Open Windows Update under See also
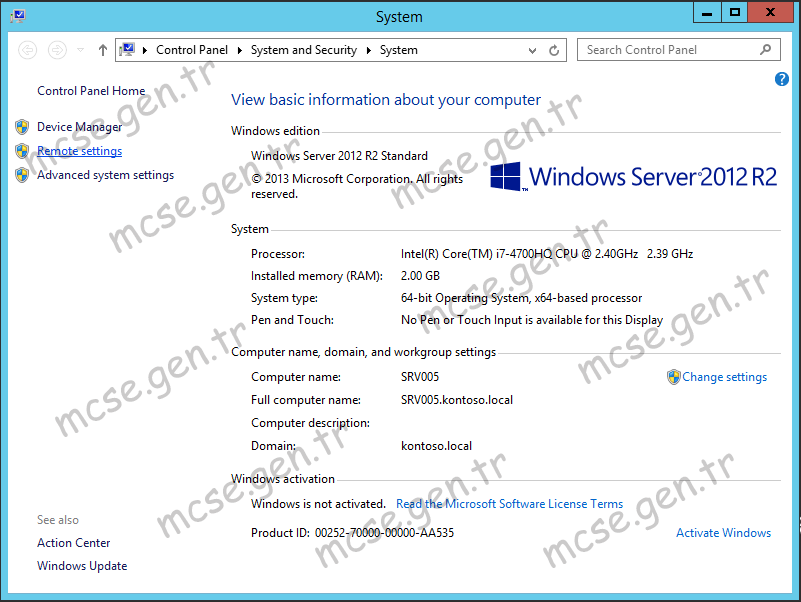Viewport: 801px width, 602px height. click(82, 566)
